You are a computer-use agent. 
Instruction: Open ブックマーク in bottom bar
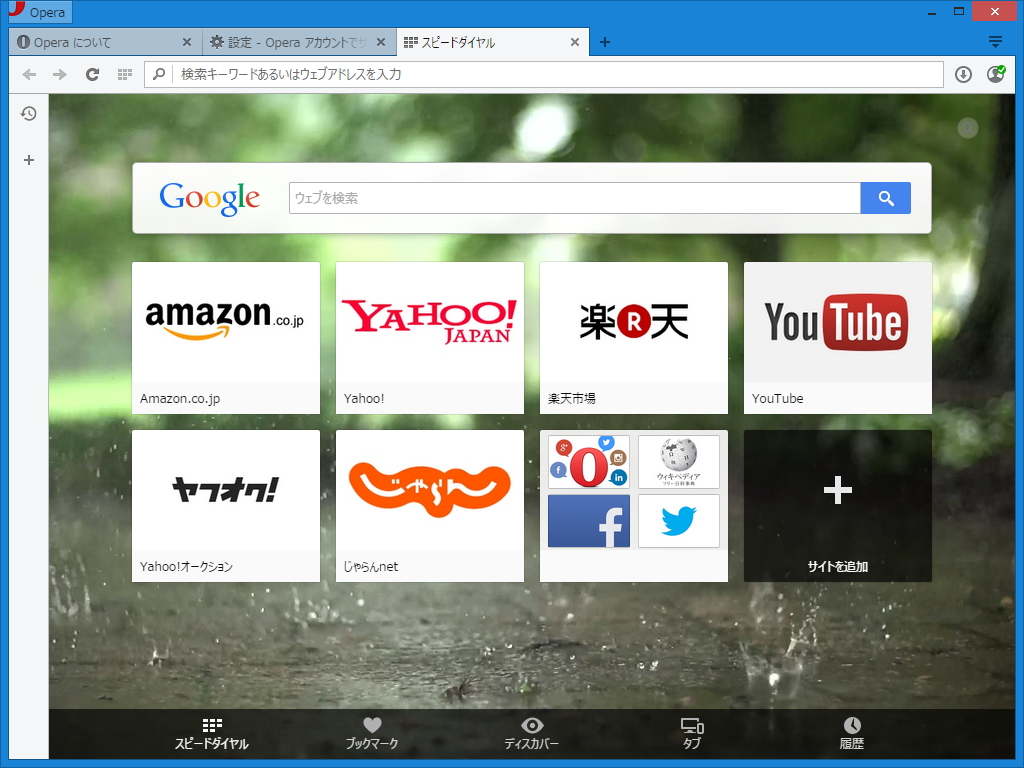(x=372, y=733)
